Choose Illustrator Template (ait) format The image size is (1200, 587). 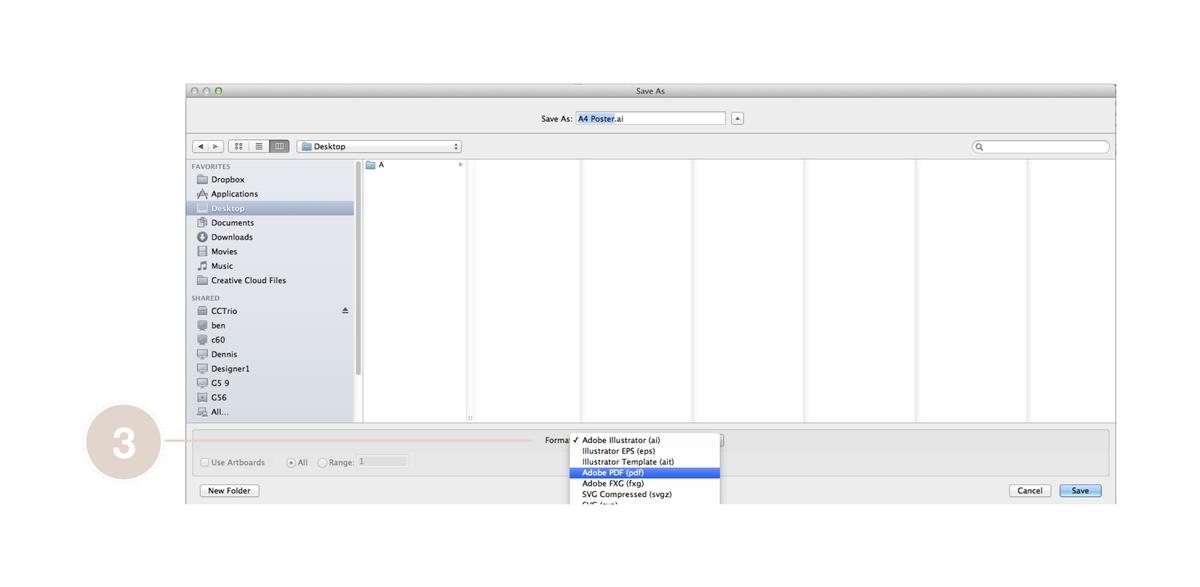[x=645, y=462]
